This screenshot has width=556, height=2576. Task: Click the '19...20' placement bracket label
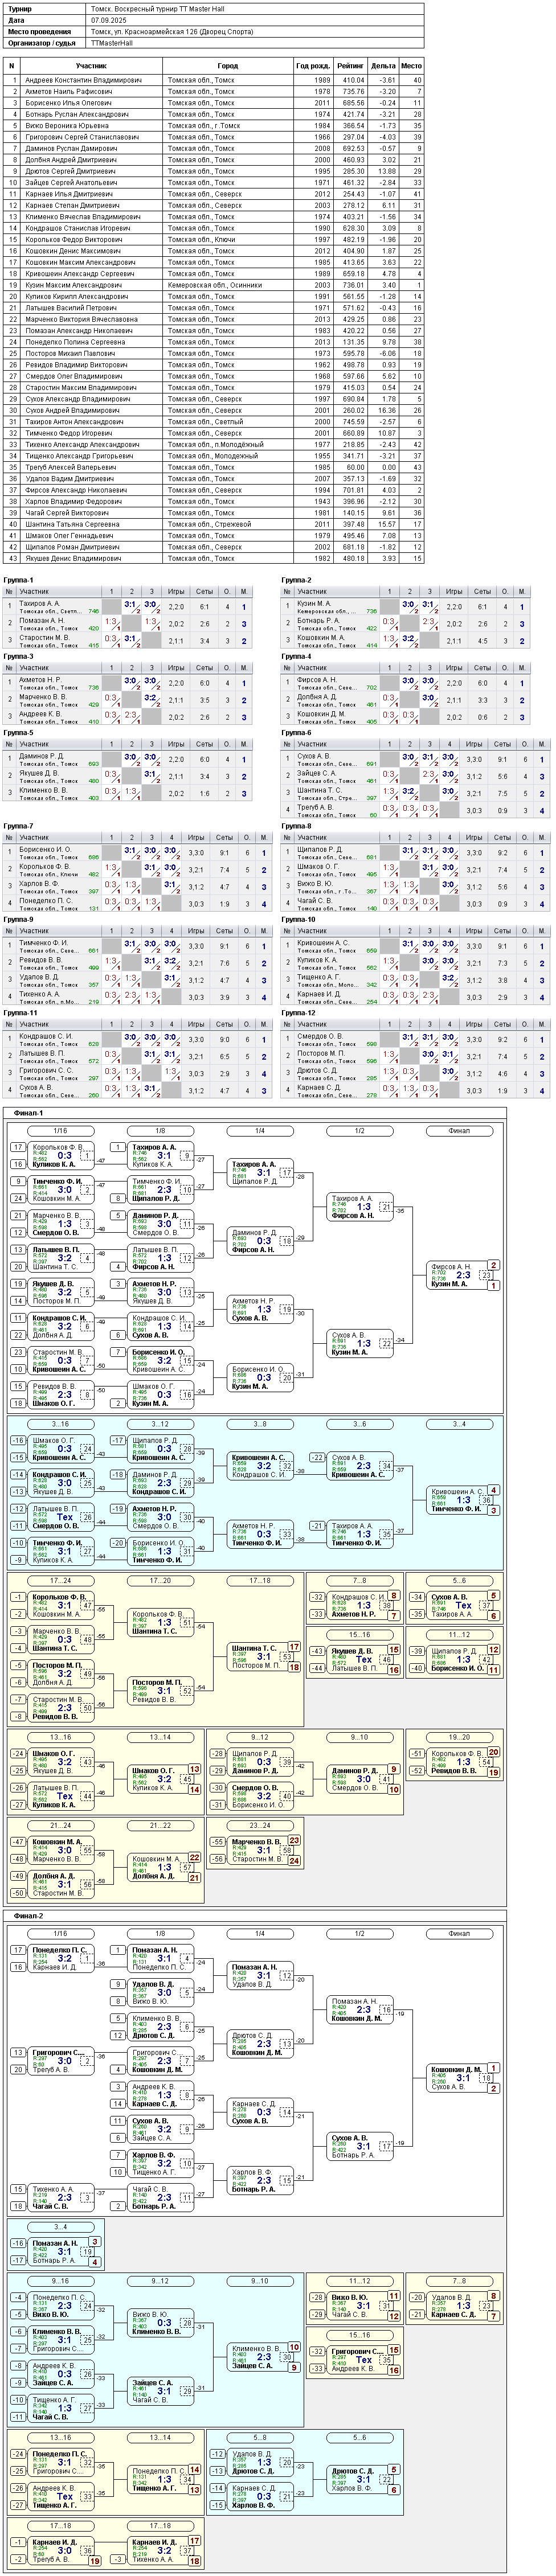(x=459, y=1737)
